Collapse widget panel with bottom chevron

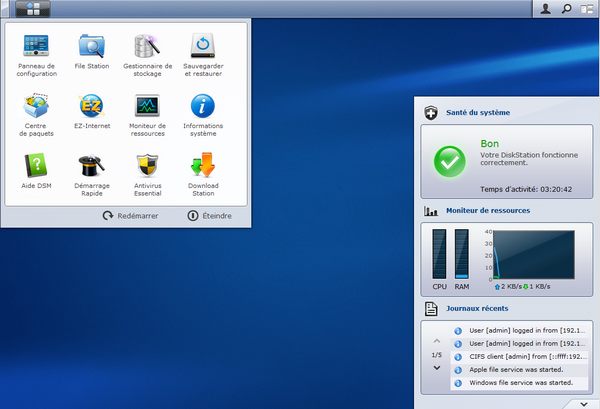pos(584,404)
